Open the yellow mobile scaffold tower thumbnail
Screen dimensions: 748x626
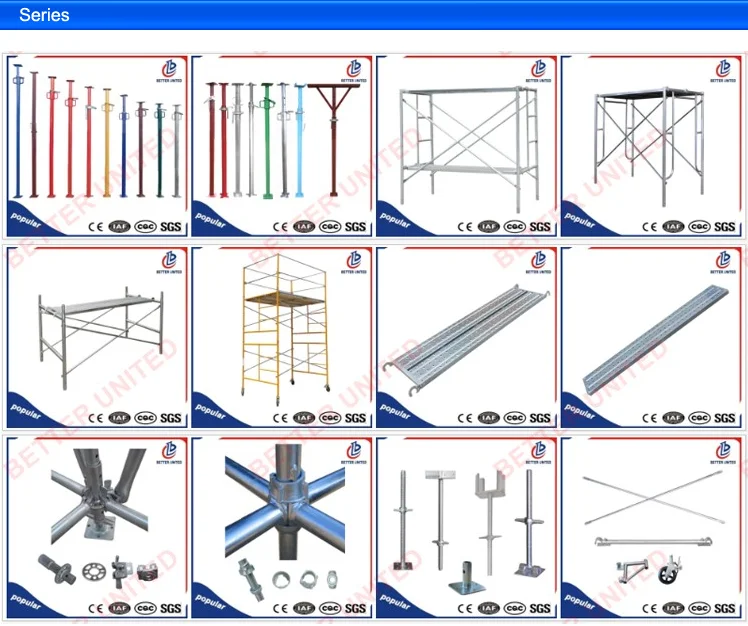[282, 337]
